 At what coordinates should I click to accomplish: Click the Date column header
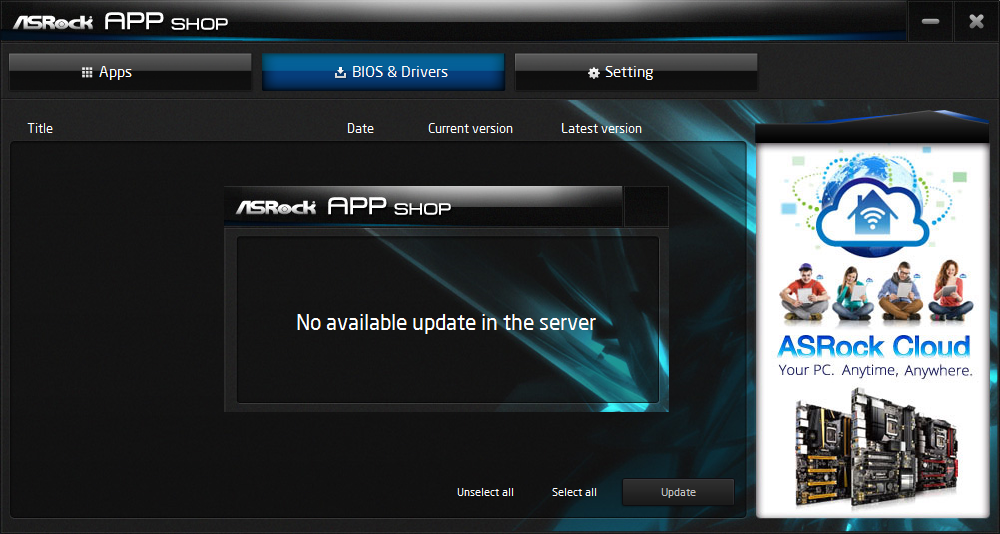click(x=360, y=128)
